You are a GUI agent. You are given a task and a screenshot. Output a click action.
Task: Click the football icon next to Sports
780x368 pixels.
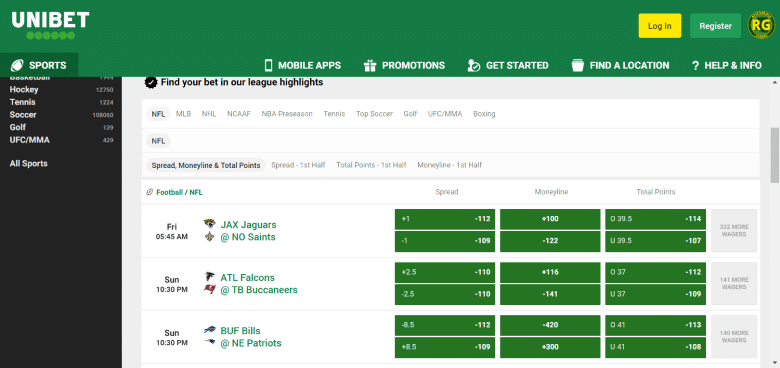click(x=17, y=65)
